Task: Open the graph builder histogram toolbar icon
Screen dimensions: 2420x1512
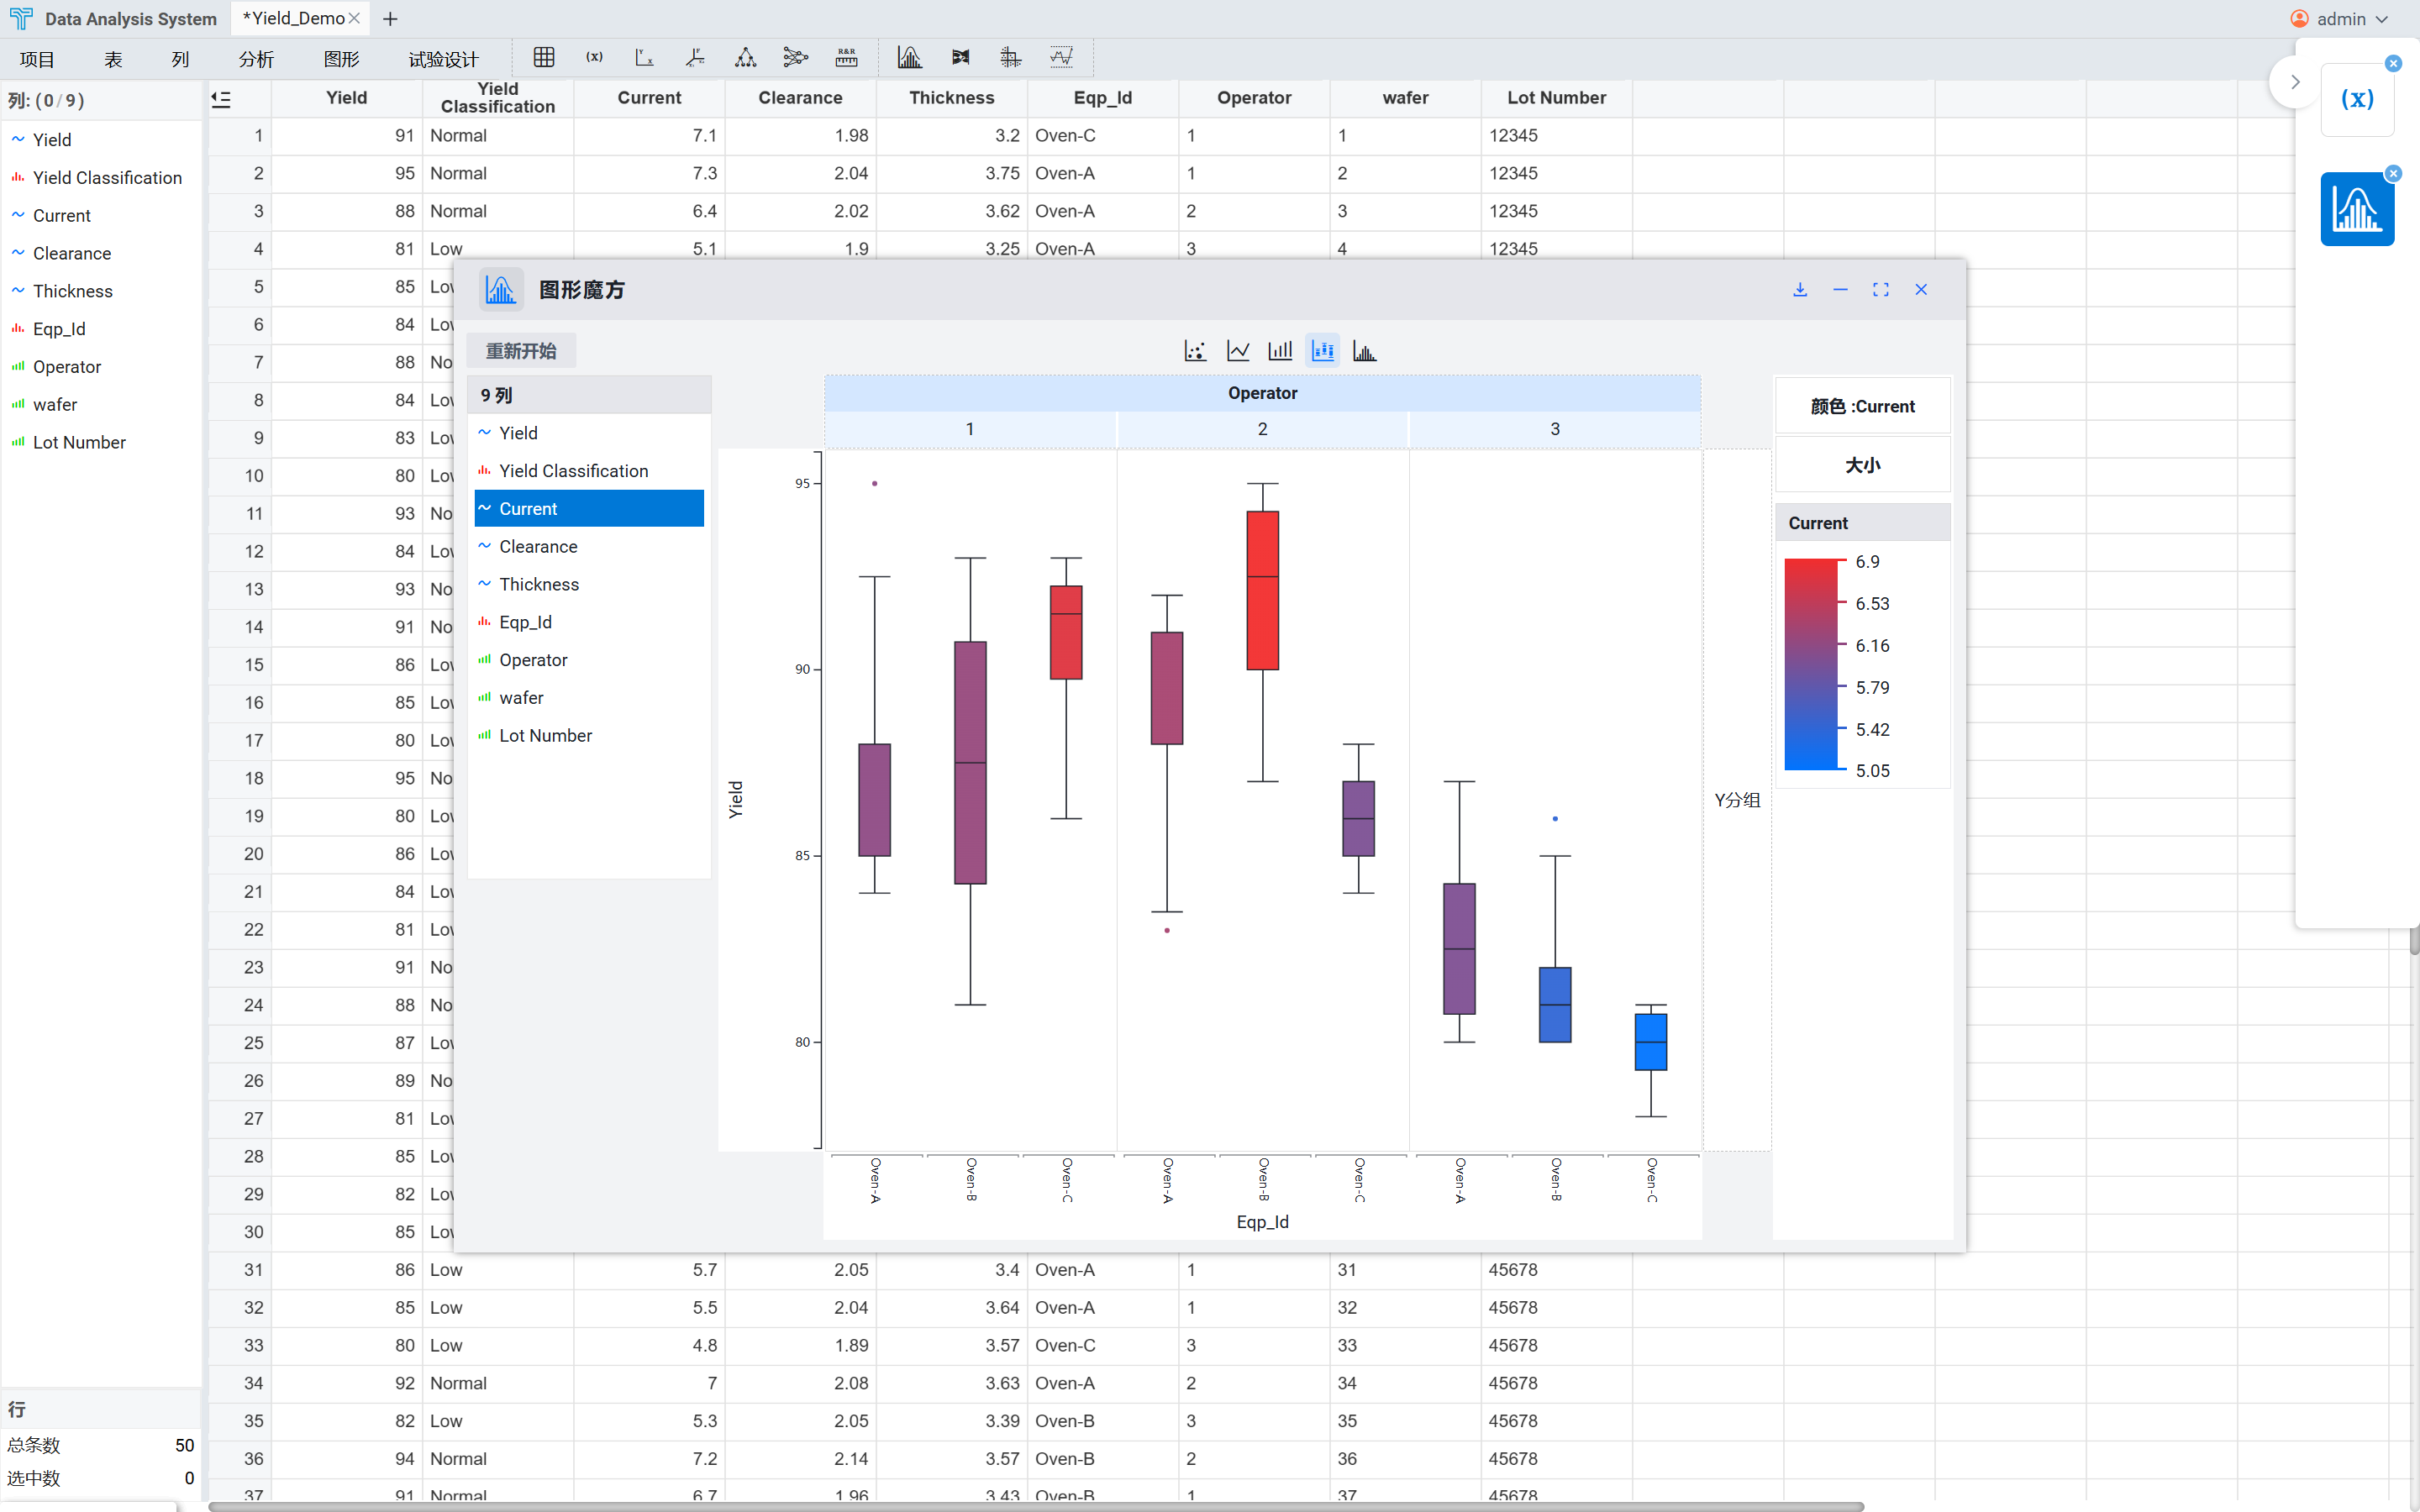Action: [910, 58]
